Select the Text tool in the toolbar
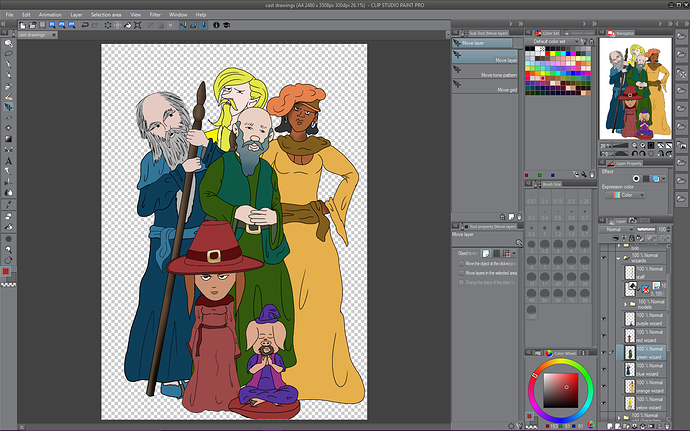Image resolution: width=690 pixels, height=431 pixels. pos(9,160)
